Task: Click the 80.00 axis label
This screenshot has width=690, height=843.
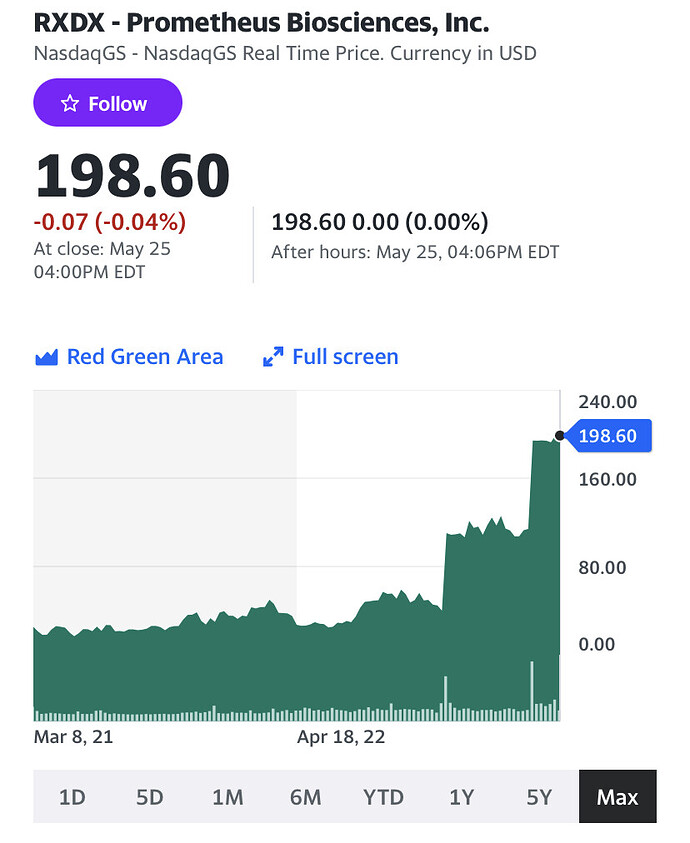Action: coord(602,568)
